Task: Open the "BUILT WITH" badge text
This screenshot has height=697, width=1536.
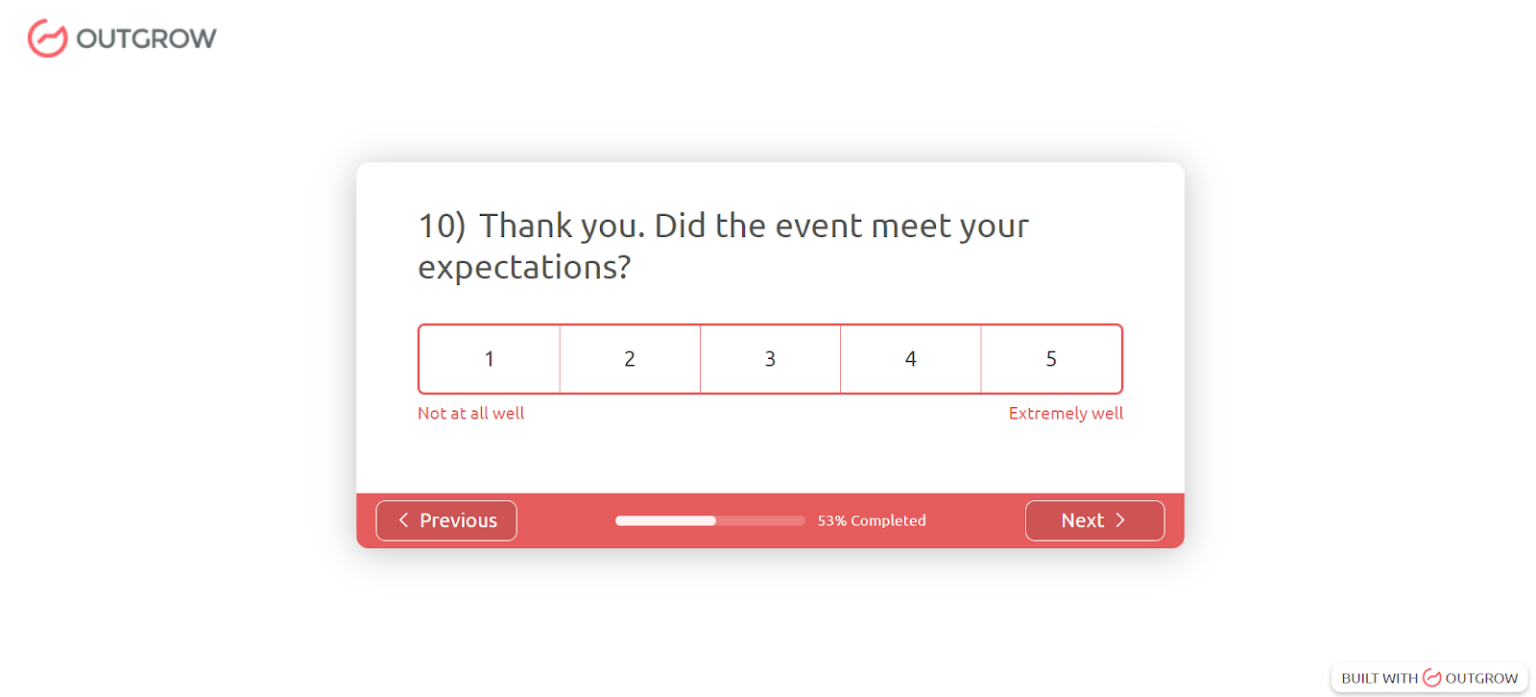Action: pyautogui.click(x=1379, y=678)
